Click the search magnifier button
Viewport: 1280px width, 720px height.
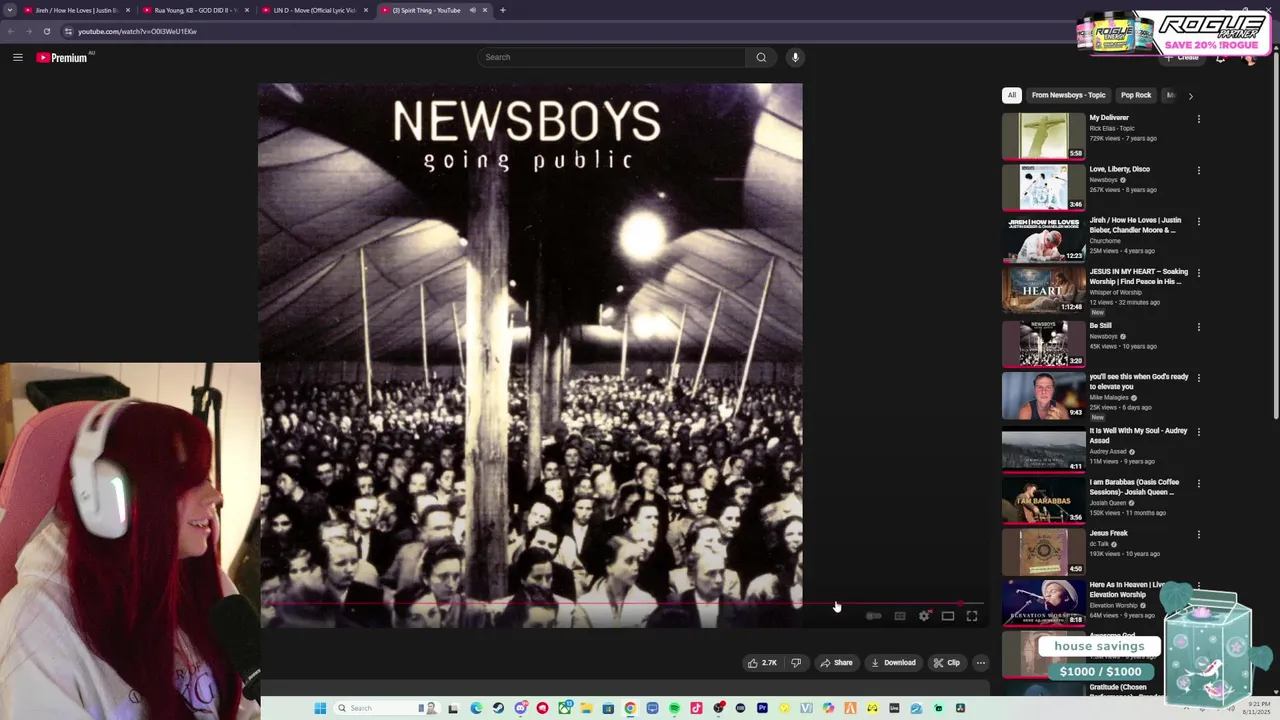[x=761, y=57]
